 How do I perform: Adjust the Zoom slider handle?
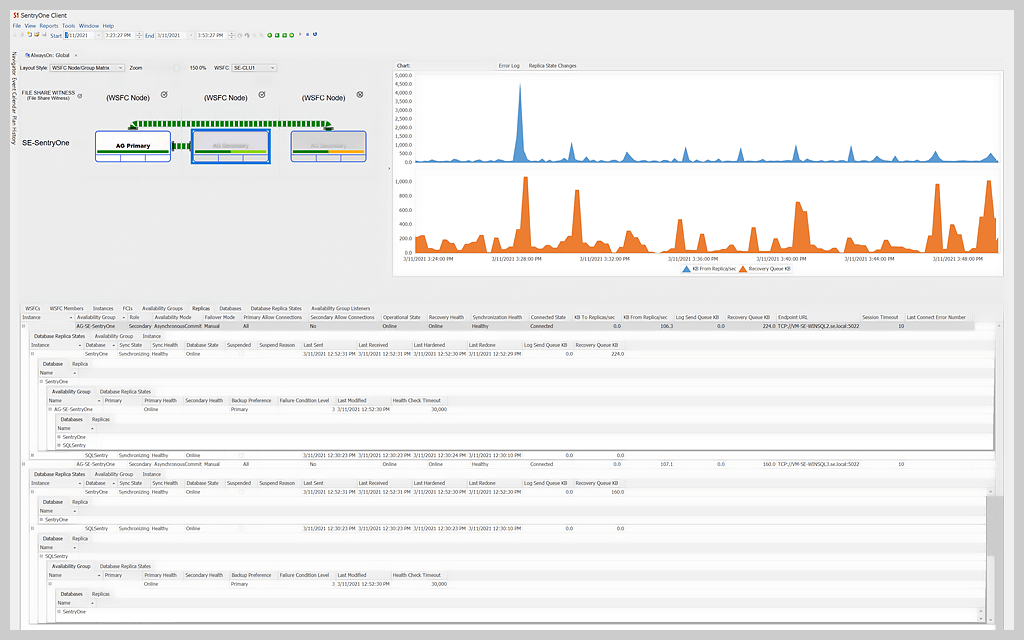click(x=177, y=68)
